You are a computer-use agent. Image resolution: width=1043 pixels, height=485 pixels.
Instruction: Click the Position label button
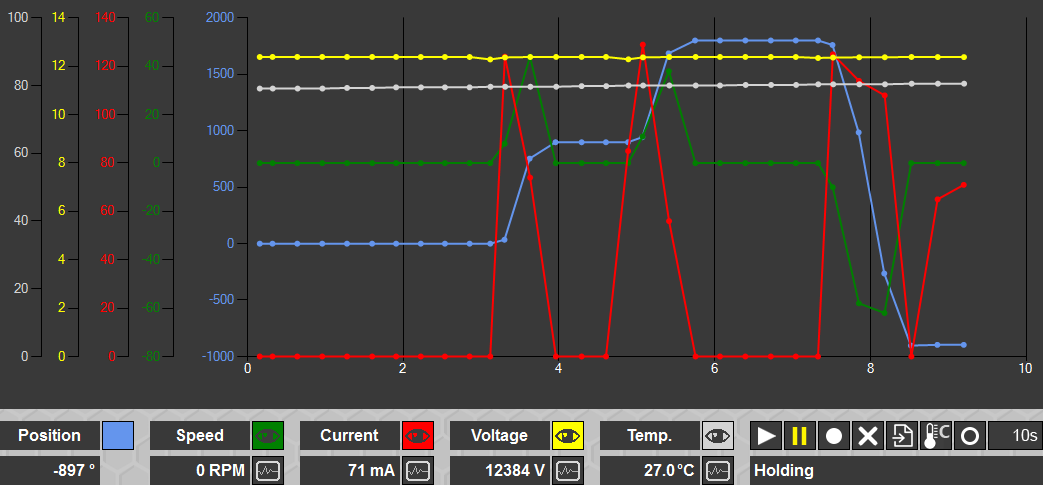point(49,436)
